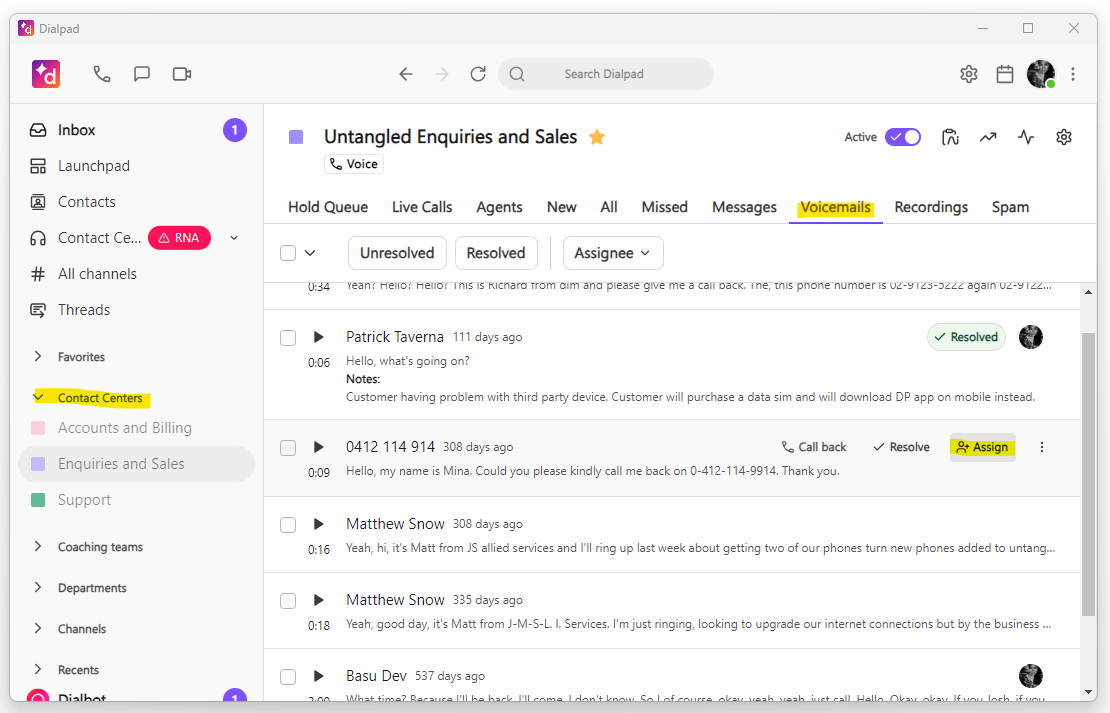1110x713 pixels.
Task: Open the Missed tab
Action: click(x=665, y=207)
